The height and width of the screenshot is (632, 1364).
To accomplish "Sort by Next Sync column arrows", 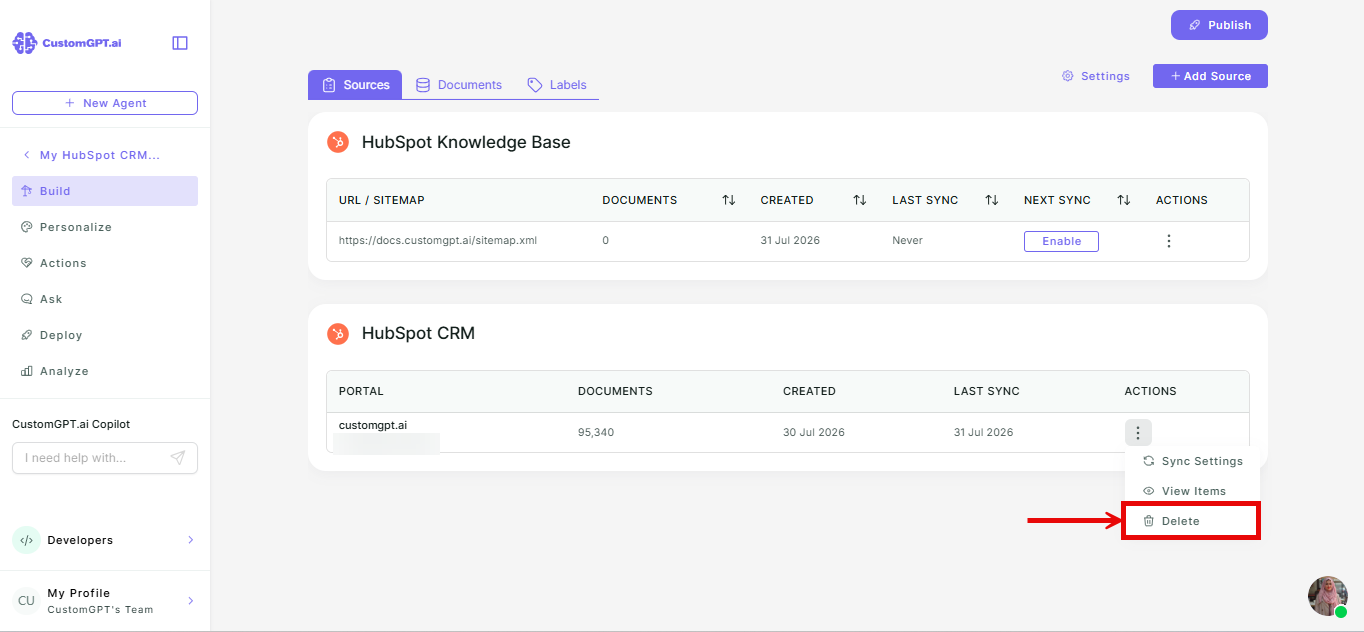I will click(x=1124, y=200).
